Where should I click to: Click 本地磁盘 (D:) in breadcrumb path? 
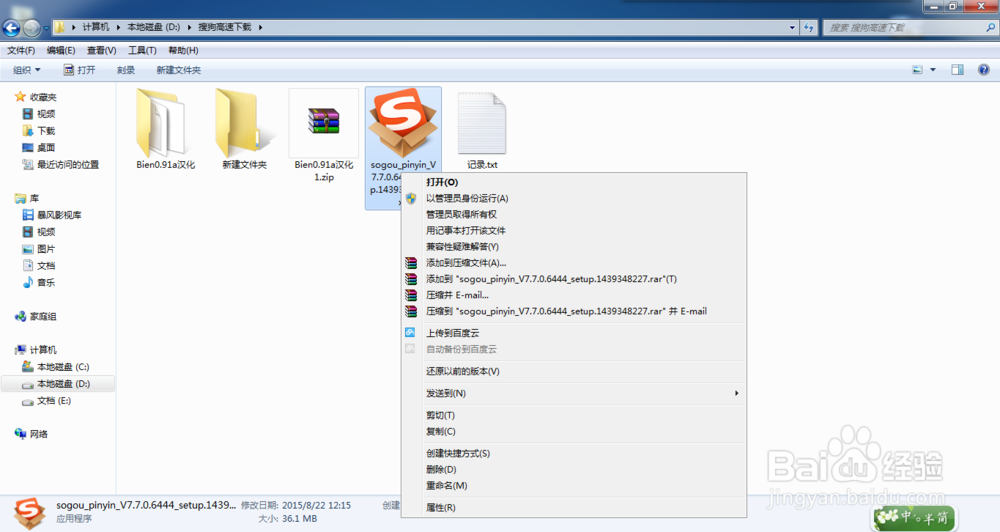tap(153, 27)
